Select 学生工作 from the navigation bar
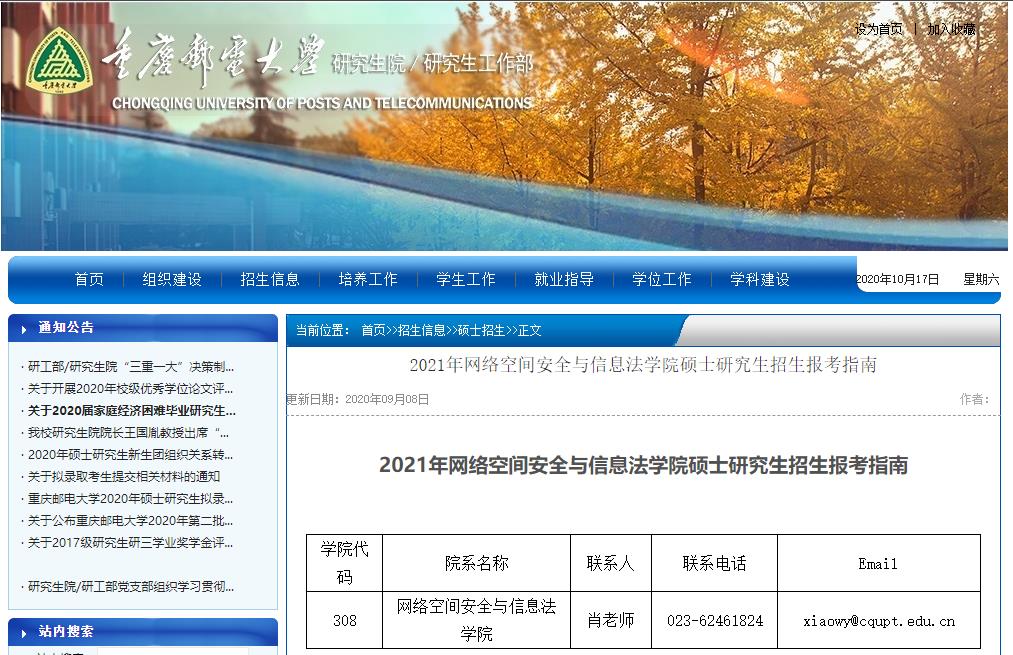Image resolution: width=1013 pixels, height=655 pixels. coord(464,280)
